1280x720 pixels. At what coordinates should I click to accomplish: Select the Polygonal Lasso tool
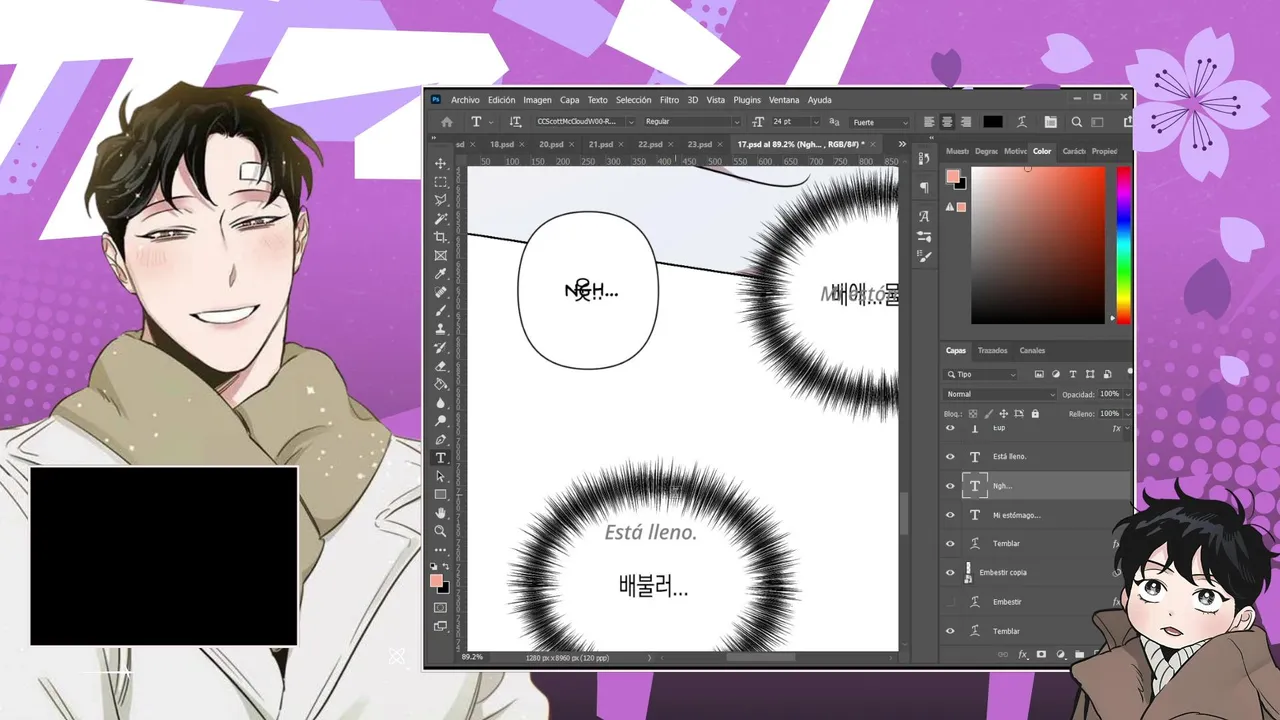click(x=440, y=200)
